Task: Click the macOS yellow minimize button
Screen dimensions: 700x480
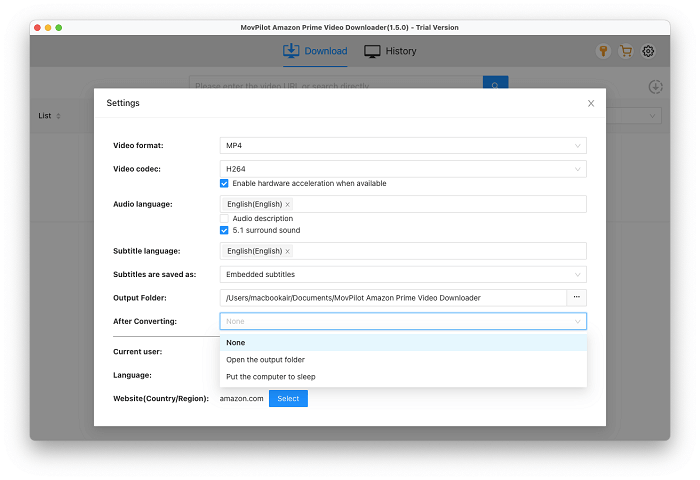Action: 48,28
